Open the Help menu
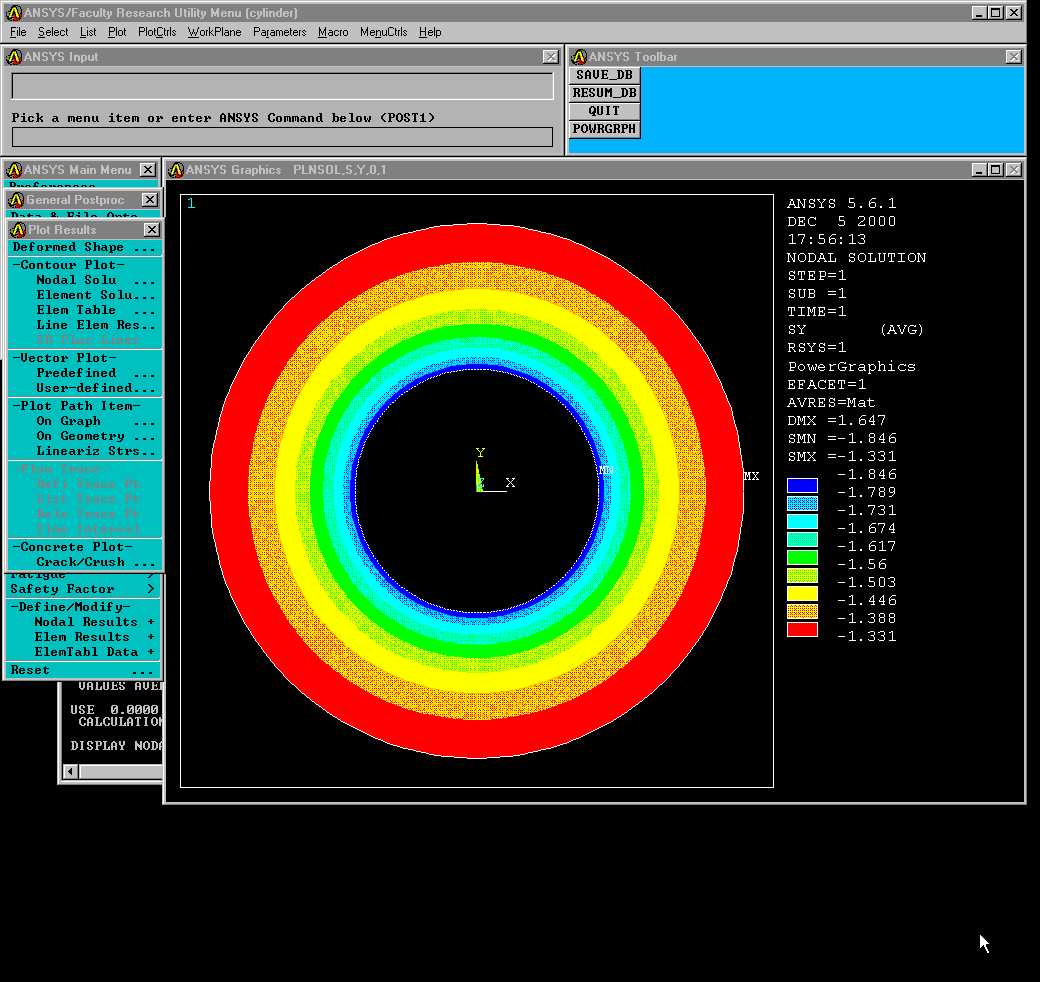Screen dimensions: 1040x982 point(430,32)
